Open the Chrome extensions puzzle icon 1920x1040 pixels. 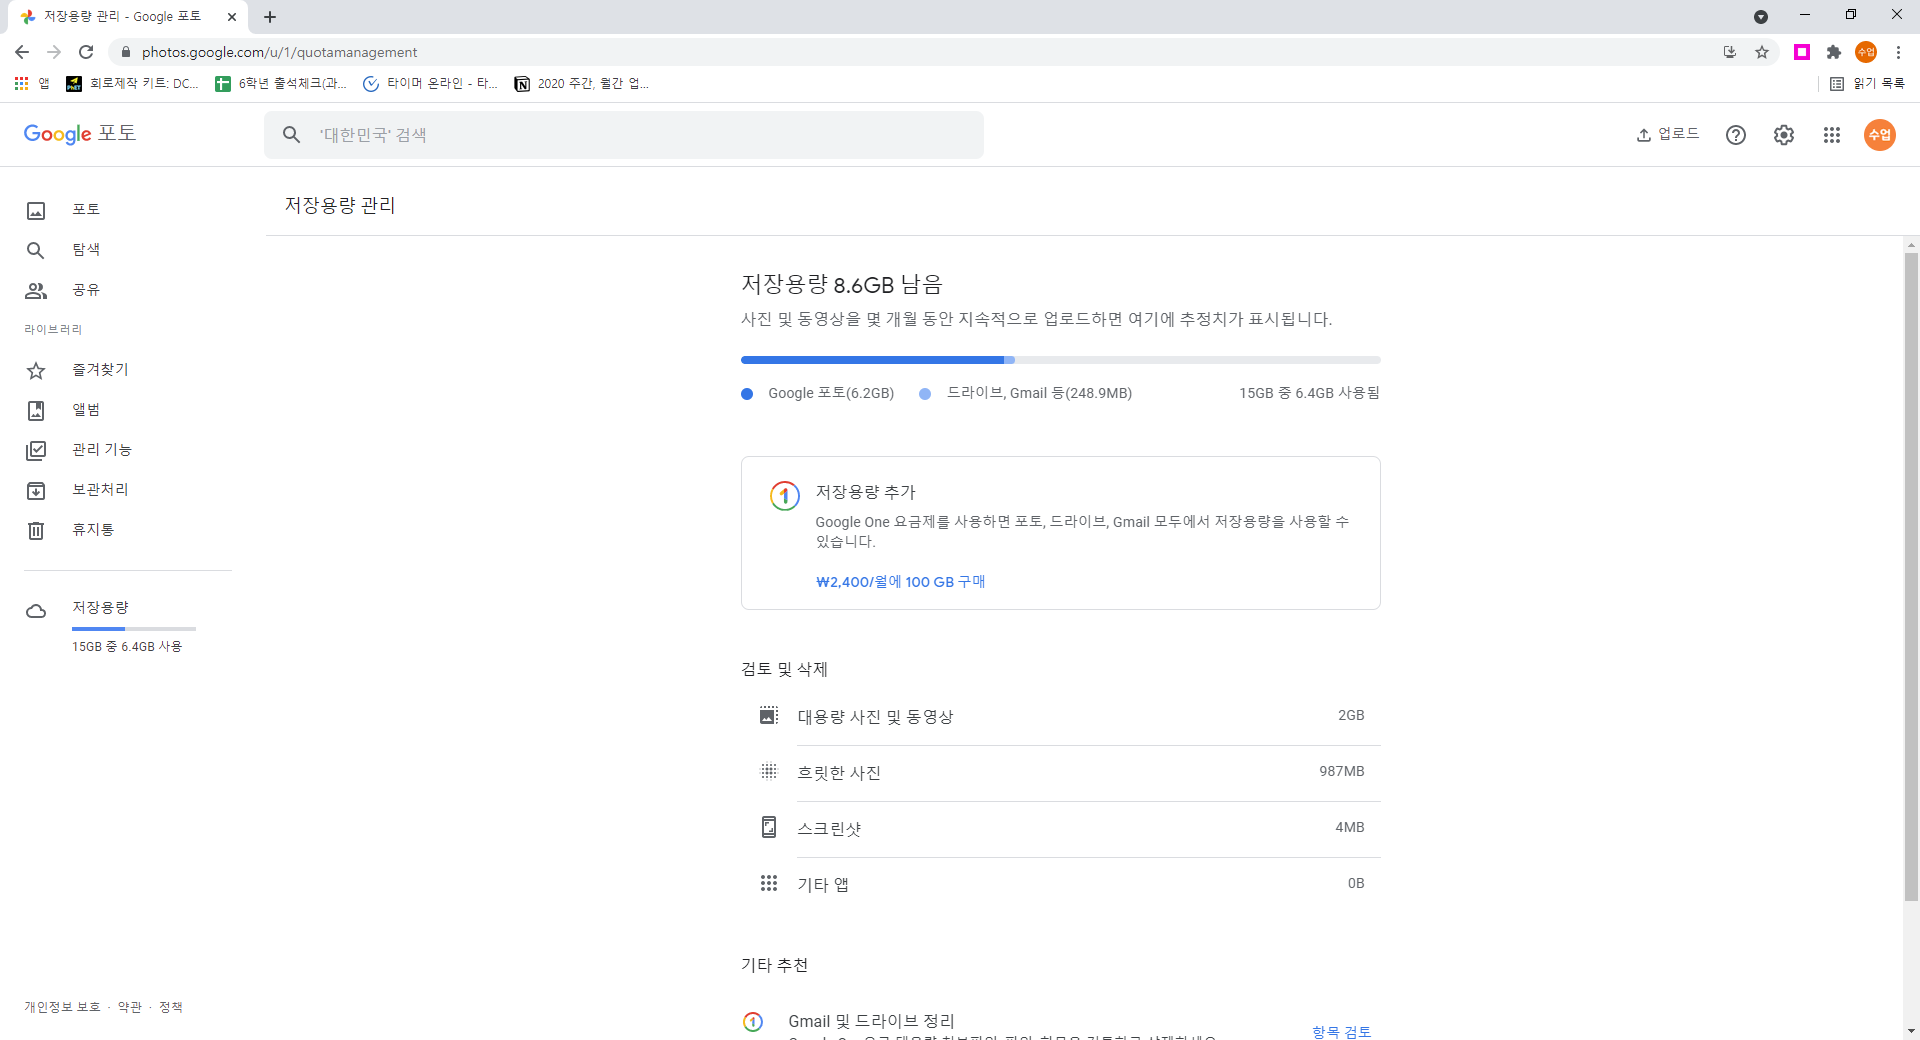1834,52
